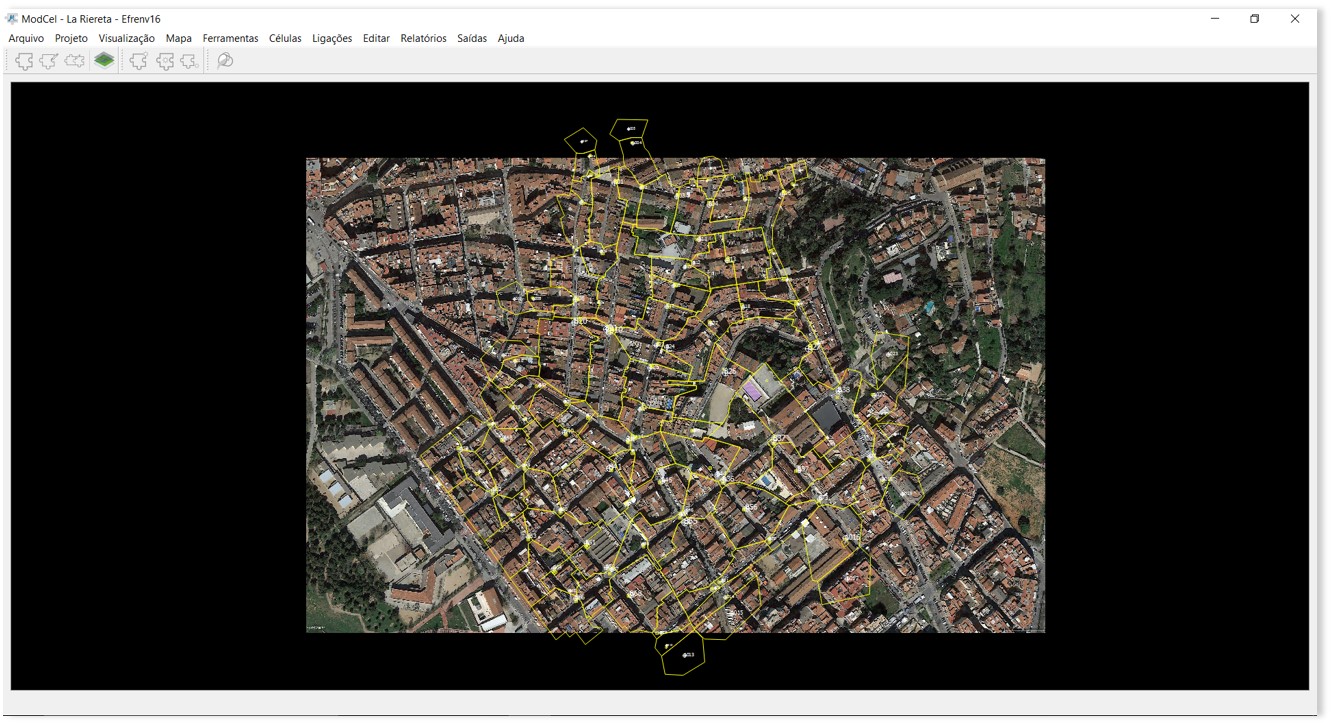Open the Saídas menu
Image resolution: width=1332 pixels, height=725 pixels.
point(472,38)
